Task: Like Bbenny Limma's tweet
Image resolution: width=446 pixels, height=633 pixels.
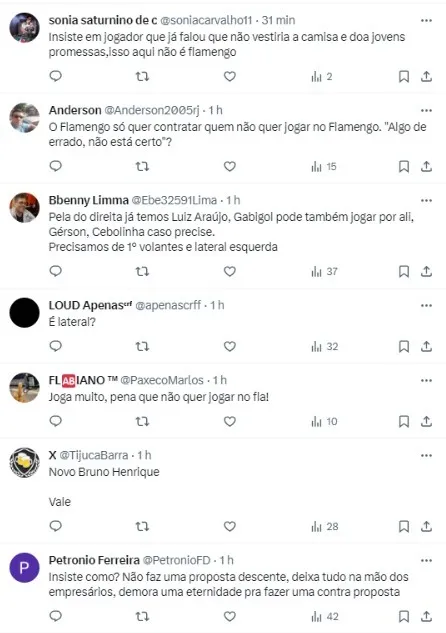Action: click(x=230, y=271)
